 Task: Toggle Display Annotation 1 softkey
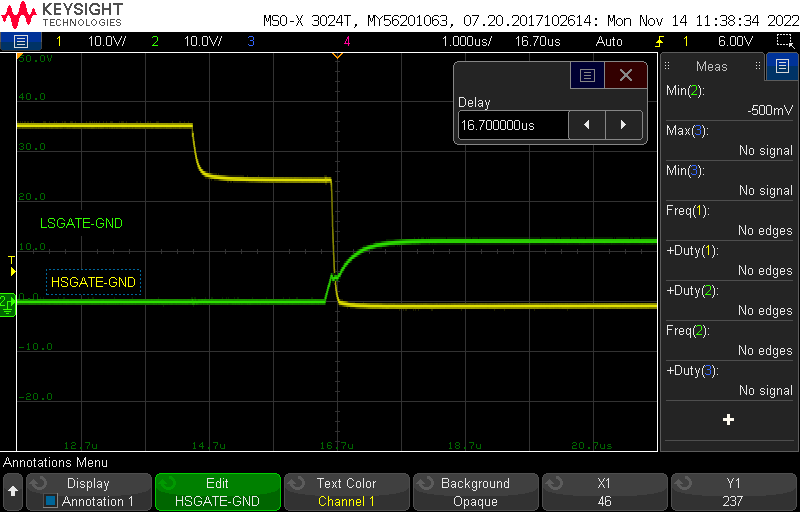pos(88,492)
